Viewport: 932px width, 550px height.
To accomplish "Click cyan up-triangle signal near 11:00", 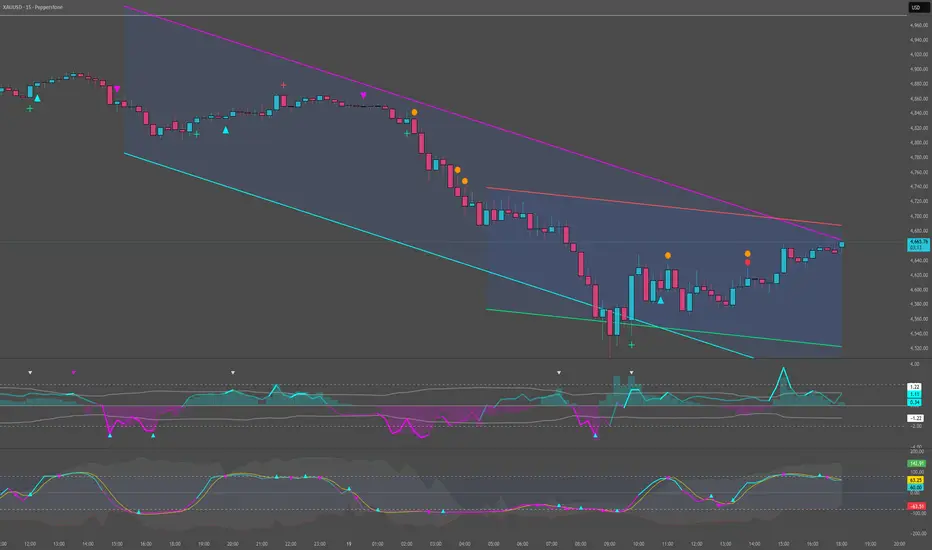I will pos(660,300).
